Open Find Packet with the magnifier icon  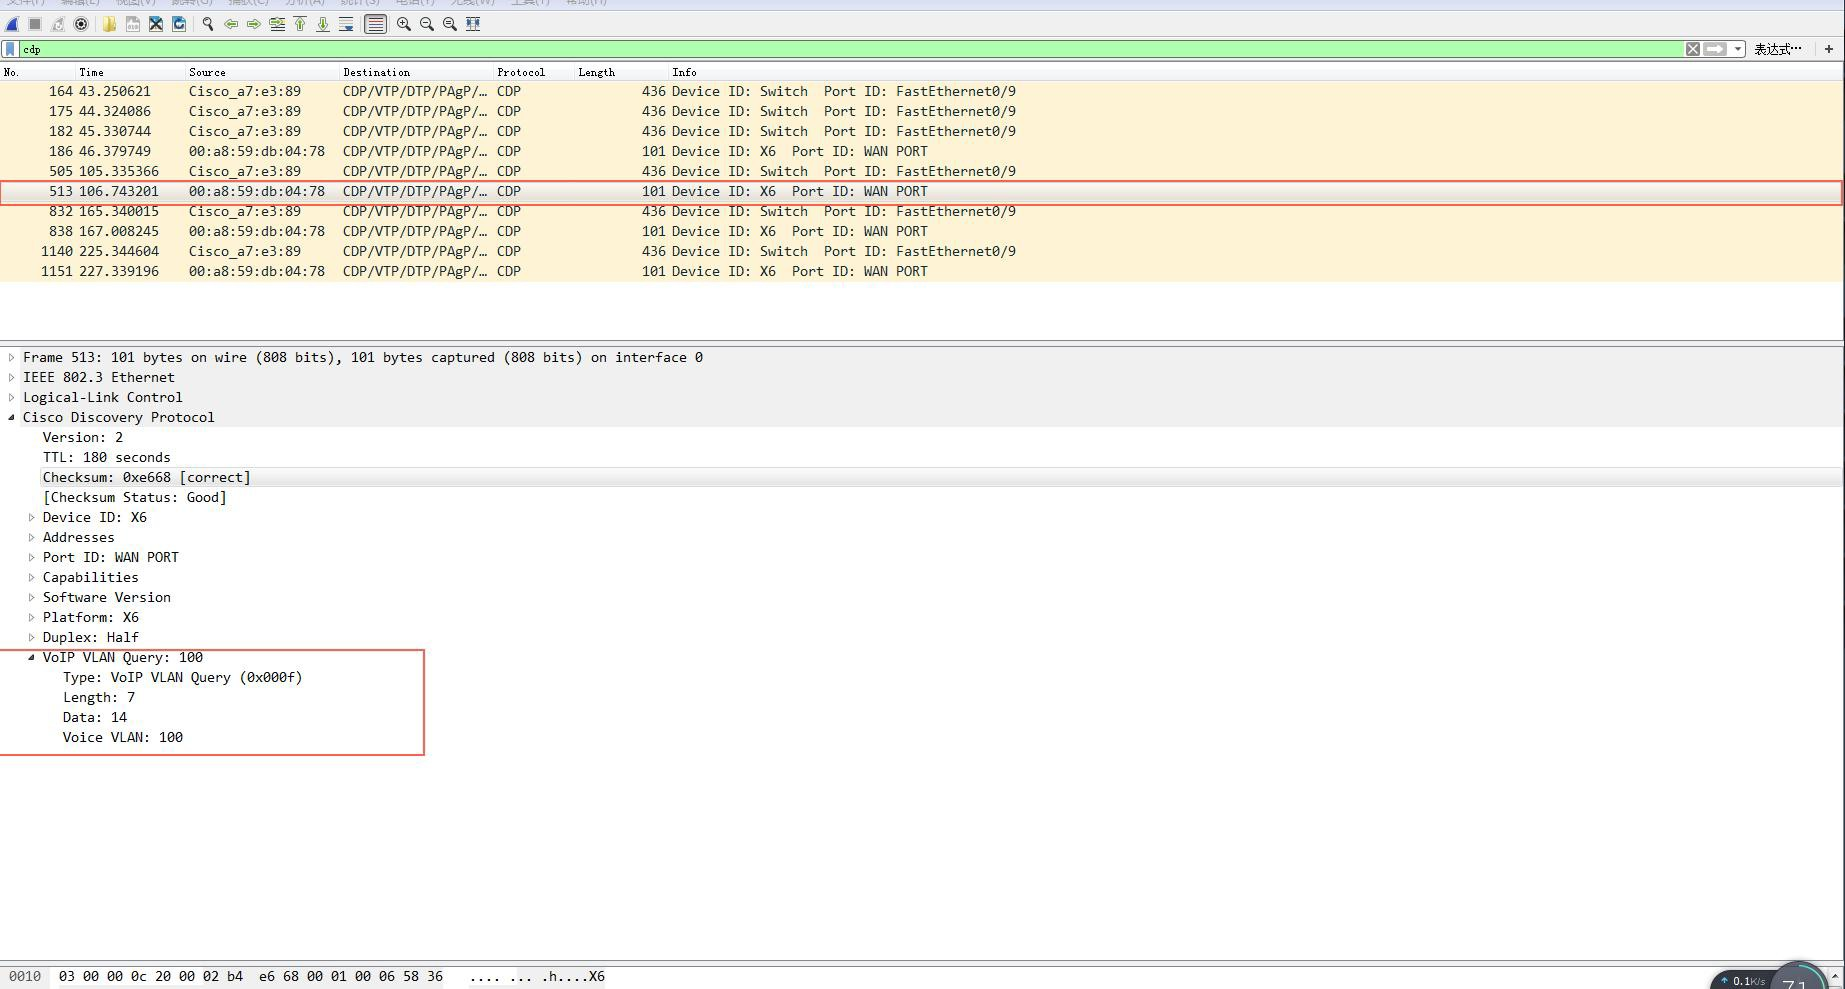pyautogui.click(x=208, y=24)
